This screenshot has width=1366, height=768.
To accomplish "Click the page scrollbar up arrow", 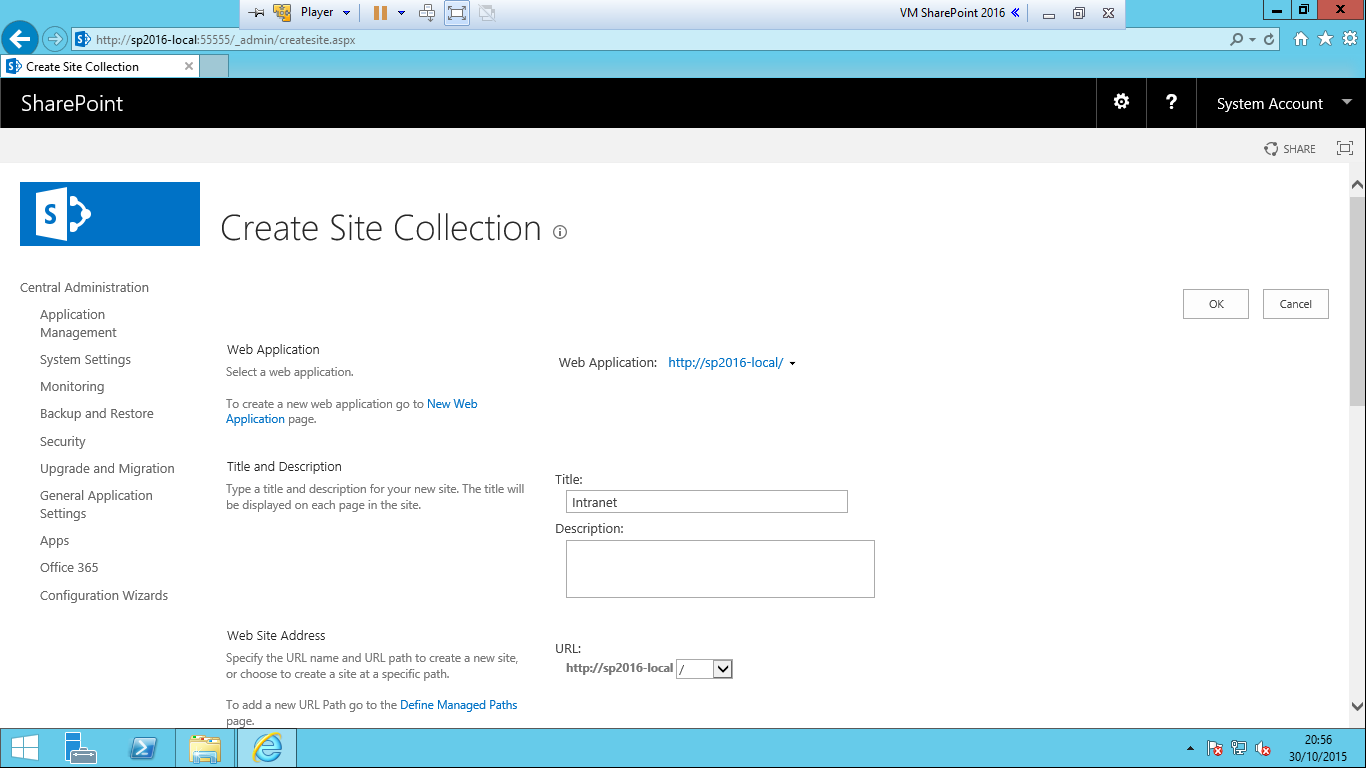I will [1357, 185].
